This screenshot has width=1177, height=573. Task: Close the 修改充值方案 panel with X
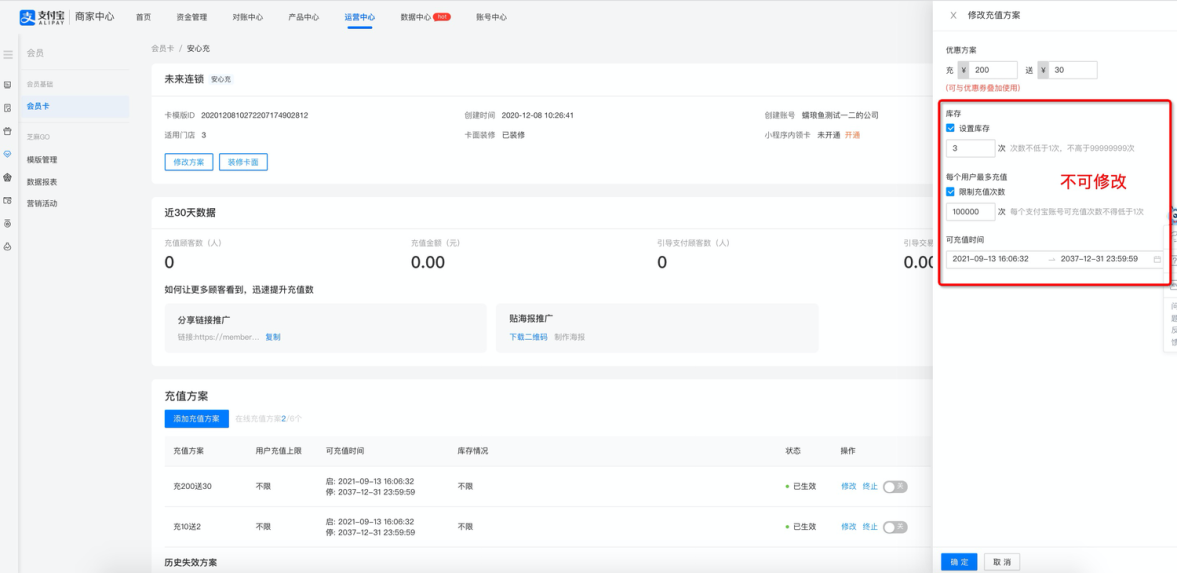(953, 15)
